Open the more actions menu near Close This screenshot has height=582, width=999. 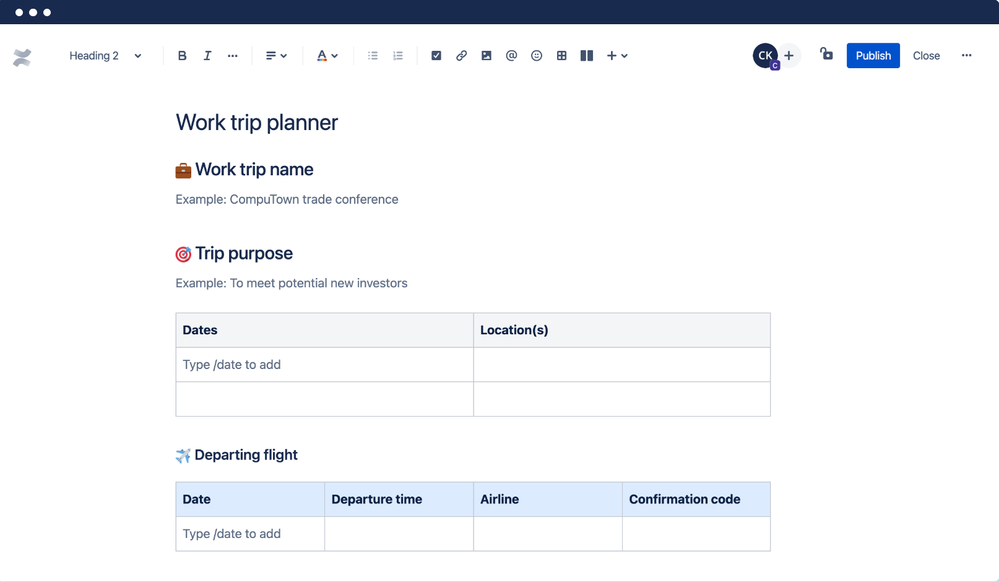pos(966,55)
